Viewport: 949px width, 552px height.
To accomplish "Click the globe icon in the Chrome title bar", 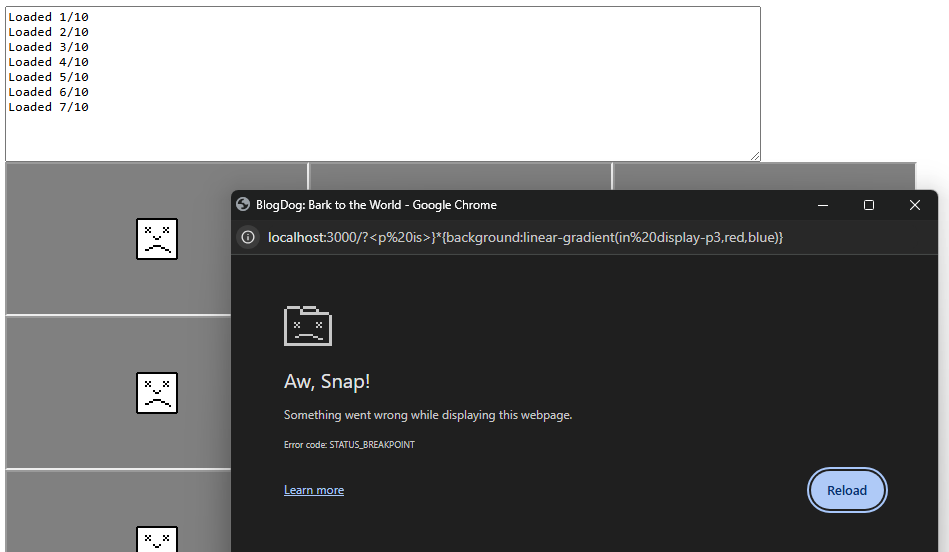I will pos(243,205).
